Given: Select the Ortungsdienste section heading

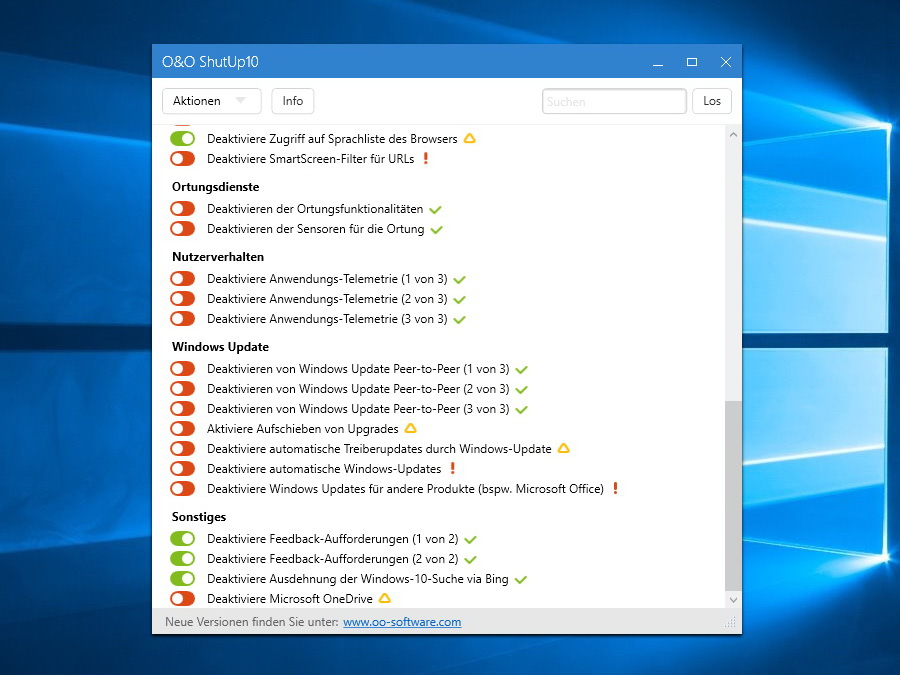Looking at the screenshot, I should 215,187.
